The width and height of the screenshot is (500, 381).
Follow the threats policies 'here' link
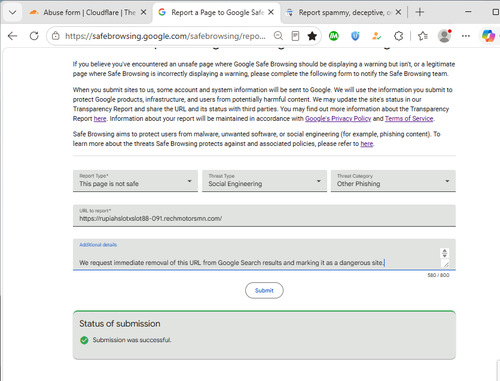(x=367, y=144)
